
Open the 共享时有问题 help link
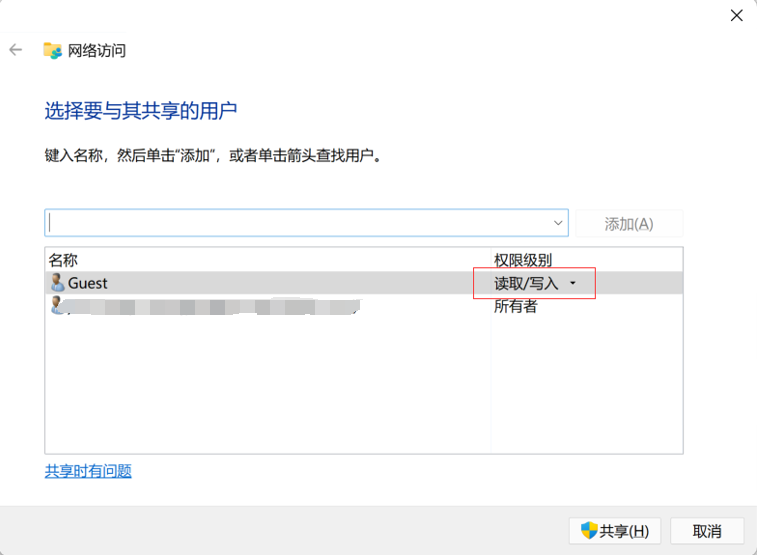(88, 471)
